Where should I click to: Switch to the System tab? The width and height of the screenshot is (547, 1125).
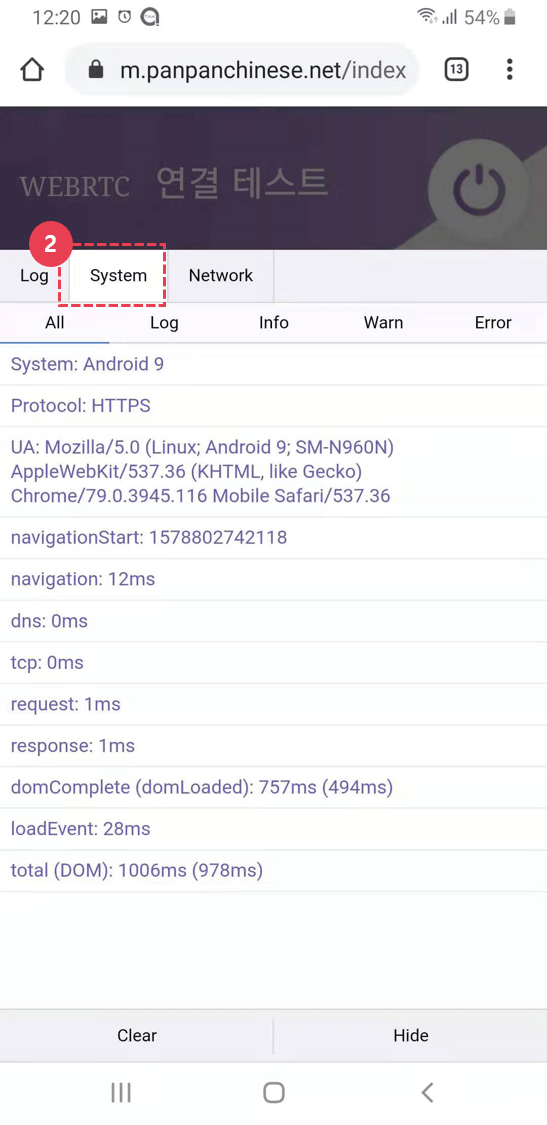118,276
